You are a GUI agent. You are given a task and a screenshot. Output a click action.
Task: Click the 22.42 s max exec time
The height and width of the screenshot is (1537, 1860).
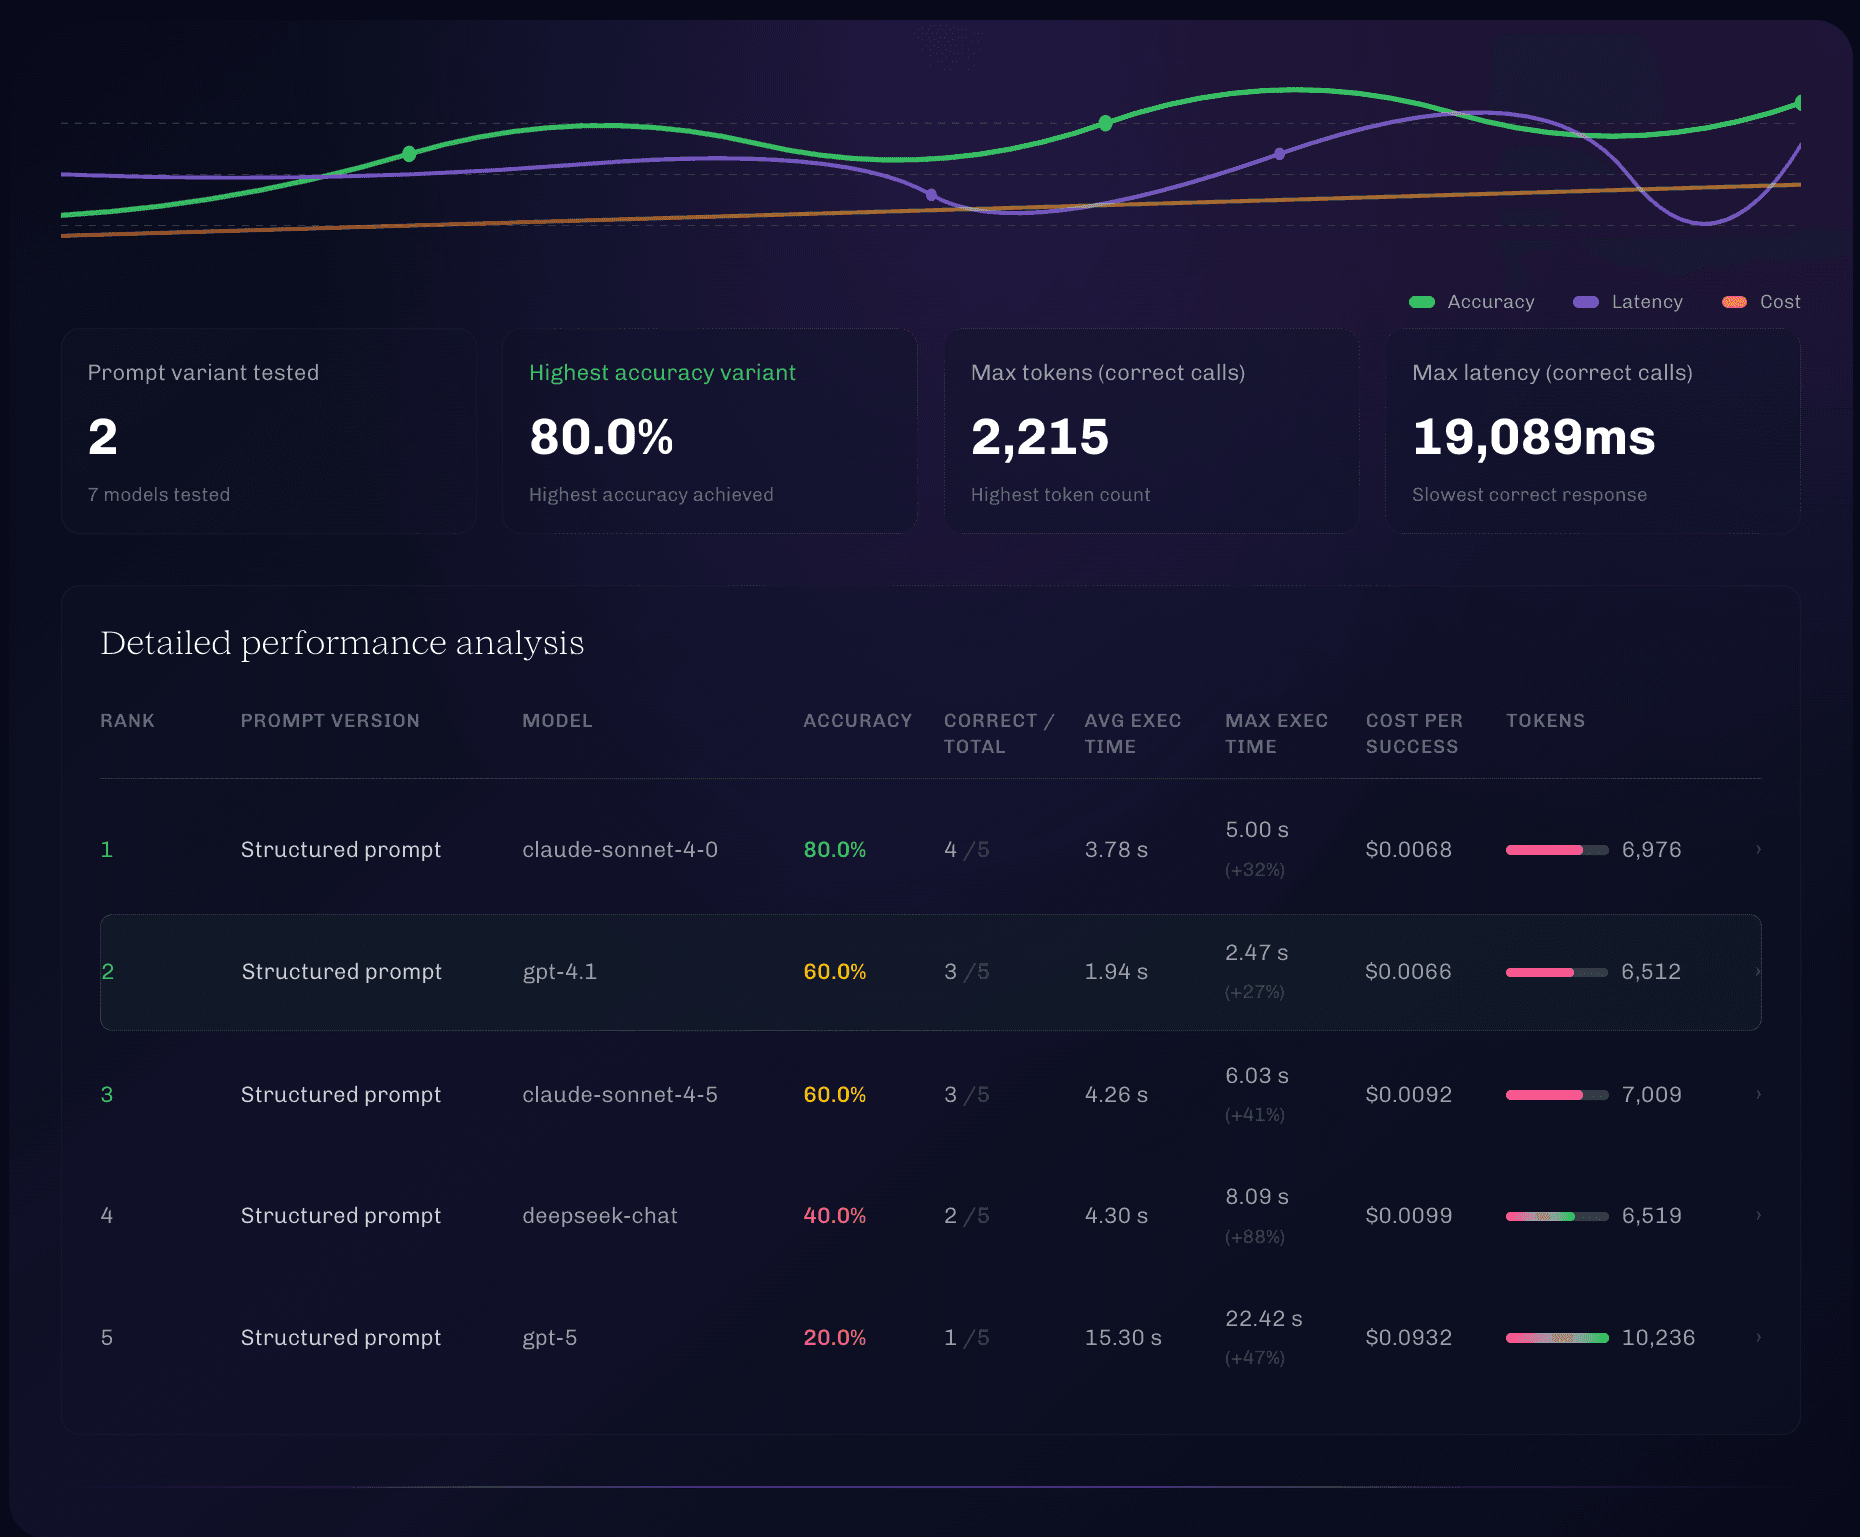click(x=1264, y=1319)
